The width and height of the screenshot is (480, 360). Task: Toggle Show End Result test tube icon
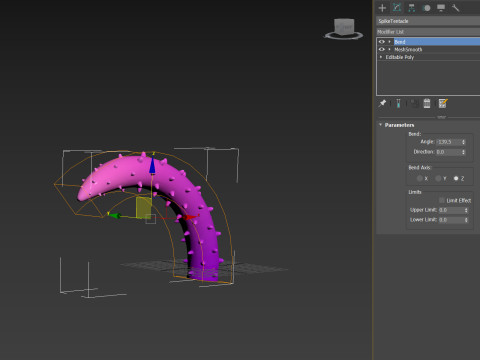coord(398,103)
